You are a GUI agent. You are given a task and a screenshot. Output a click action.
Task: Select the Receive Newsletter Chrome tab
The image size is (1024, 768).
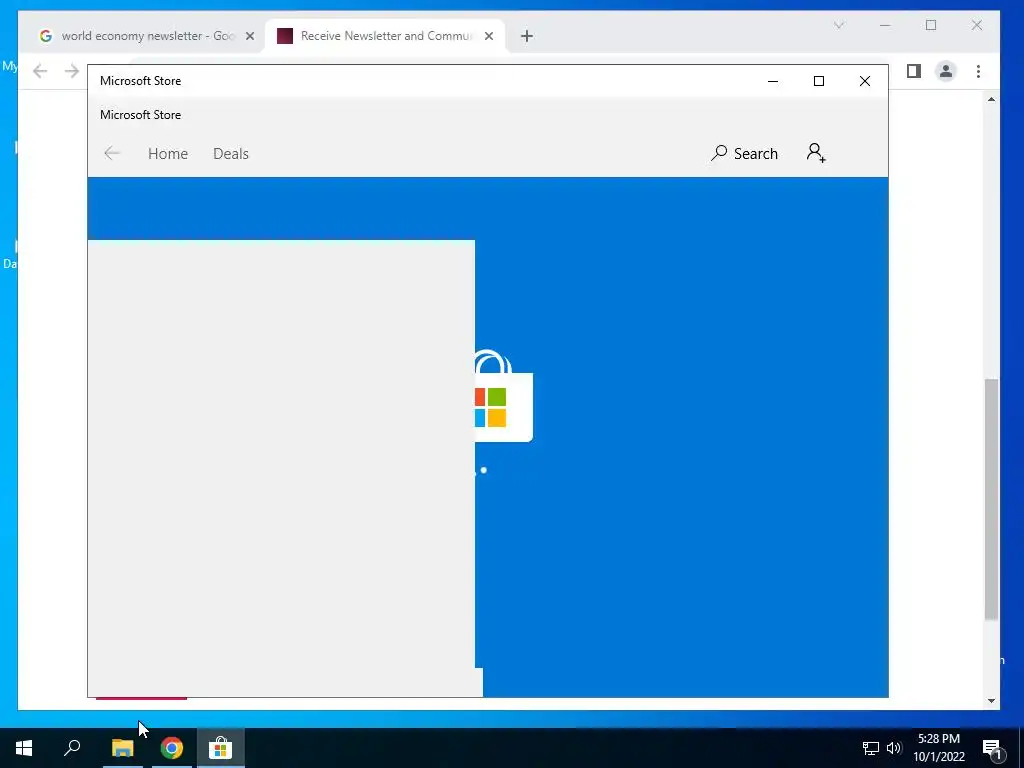coord(385,36)
